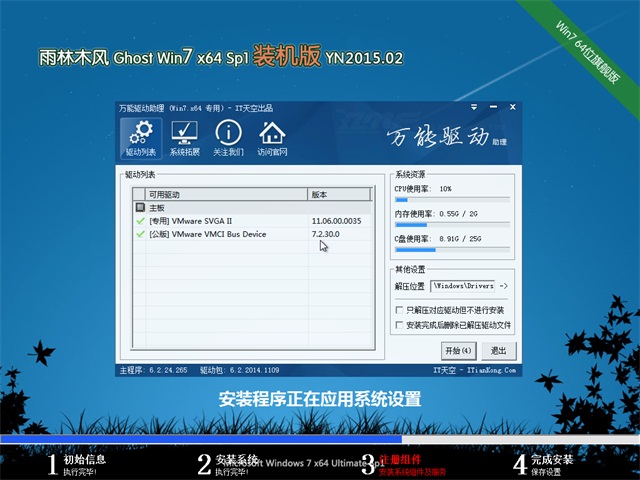Toggle 安装完成后删除已解压驱动文件 checkbox
The height and width of the screenshot is (480, 640).
400,325
